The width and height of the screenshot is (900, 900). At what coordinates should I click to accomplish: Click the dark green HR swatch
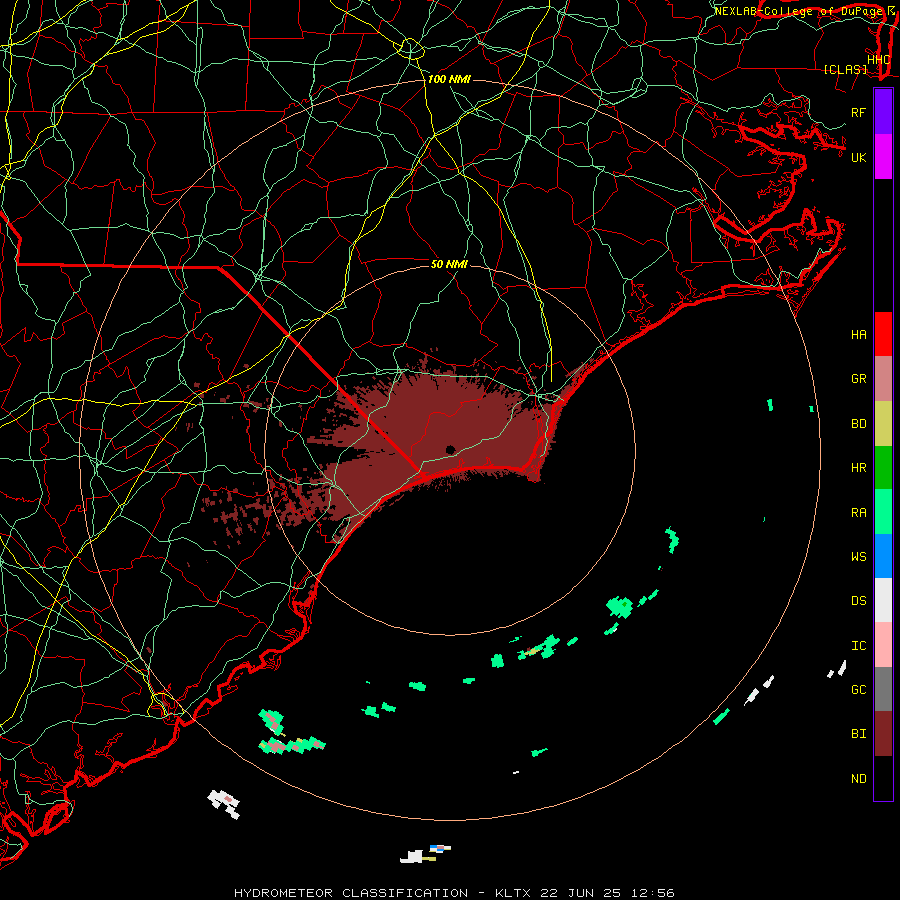click(x=883, y=467)
